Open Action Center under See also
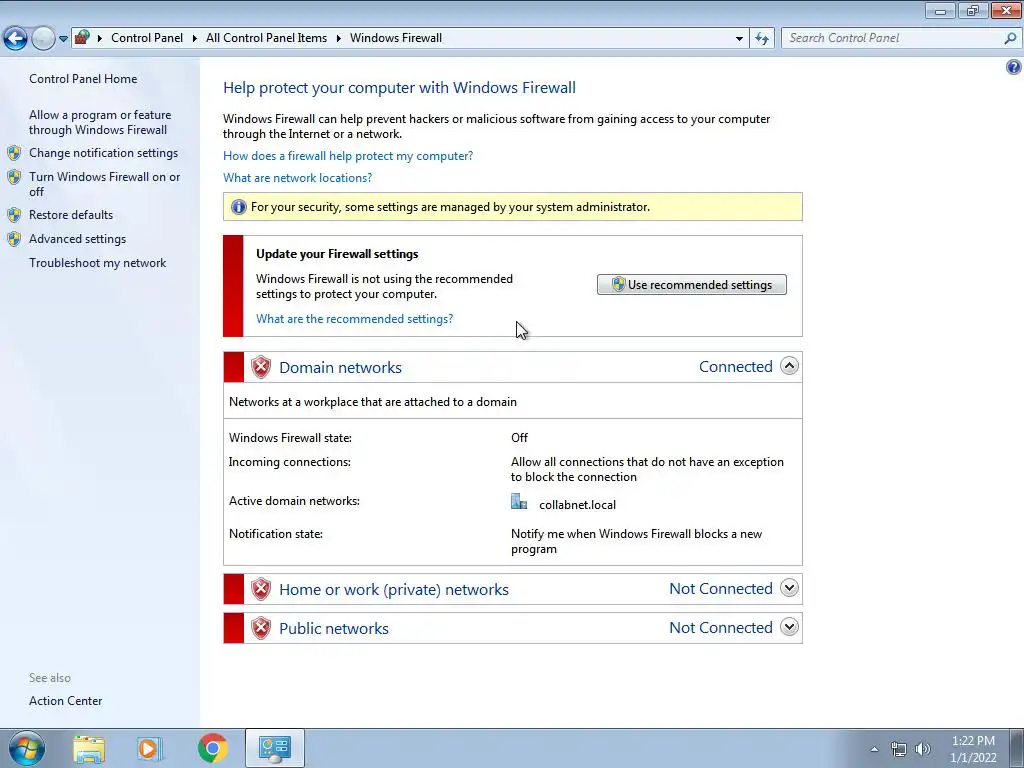Screen dimensions: 1024x768 (65, 701)
